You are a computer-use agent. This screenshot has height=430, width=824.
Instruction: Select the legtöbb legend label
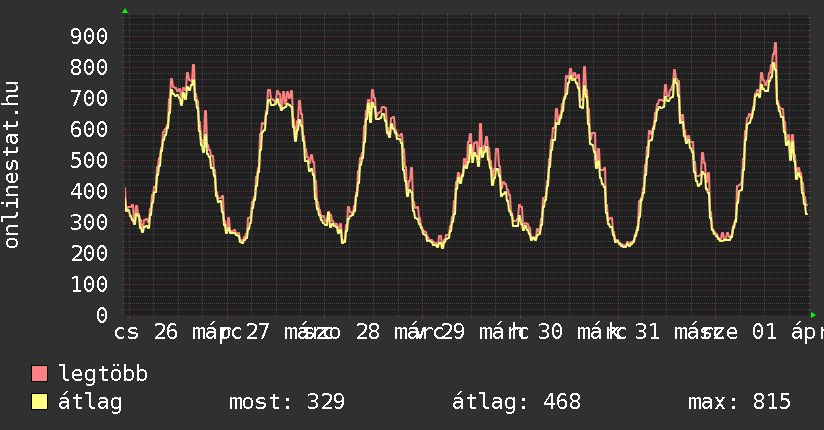pyautogui.click(x=103, y=374)
